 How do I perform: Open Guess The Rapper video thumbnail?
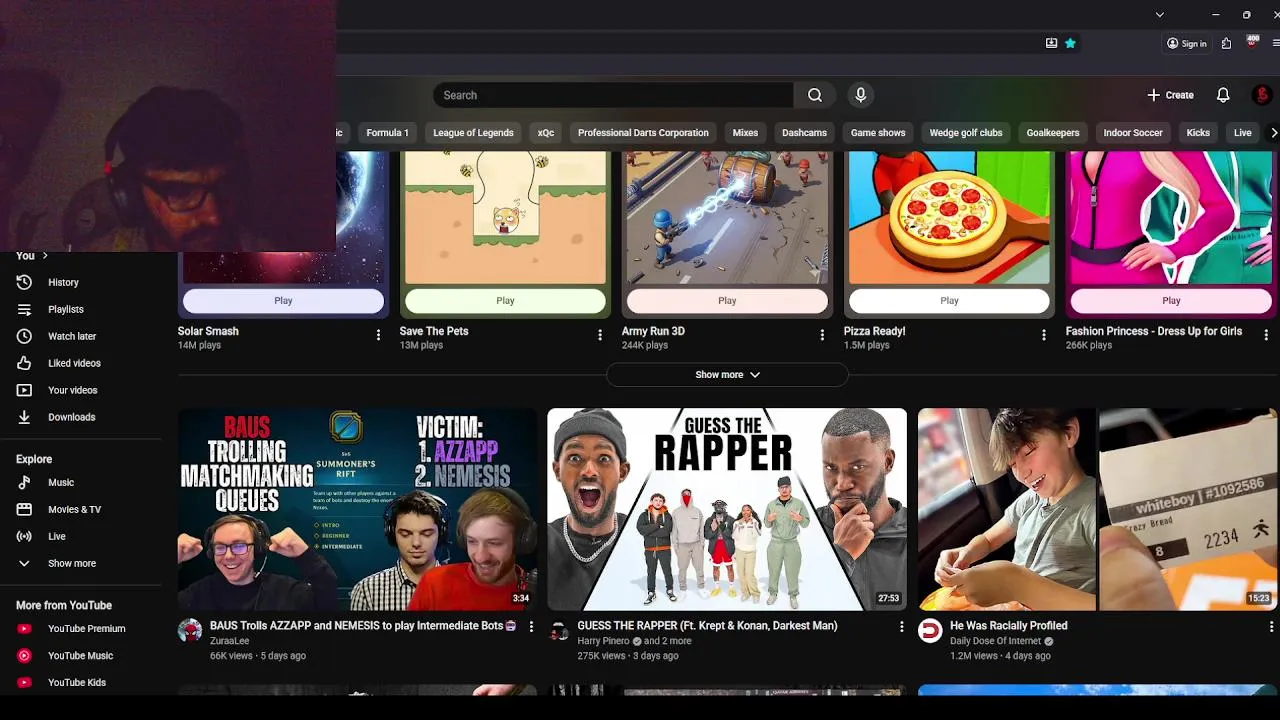tap(727, 509)
